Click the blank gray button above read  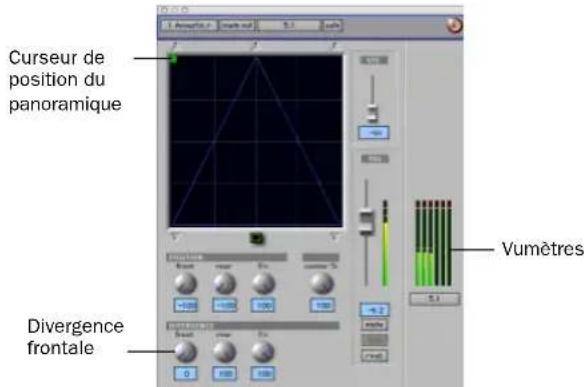375,340
